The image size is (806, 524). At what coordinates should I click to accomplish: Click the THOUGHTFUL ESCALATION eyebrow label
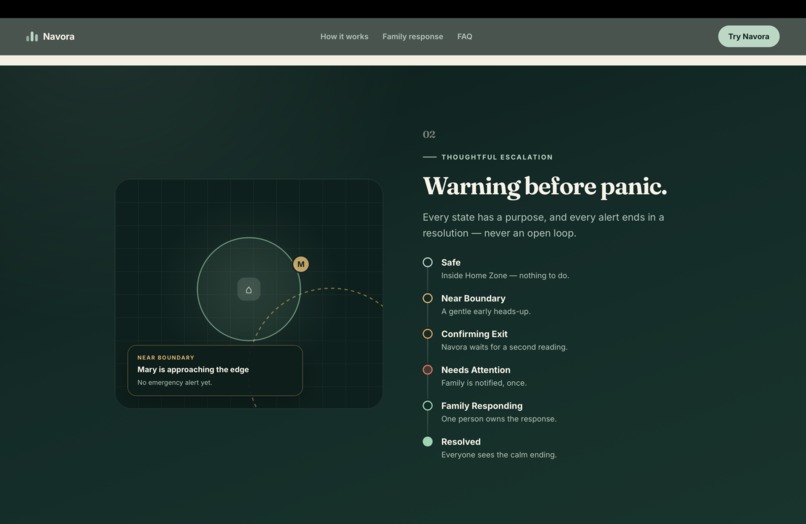click(497, 157)
